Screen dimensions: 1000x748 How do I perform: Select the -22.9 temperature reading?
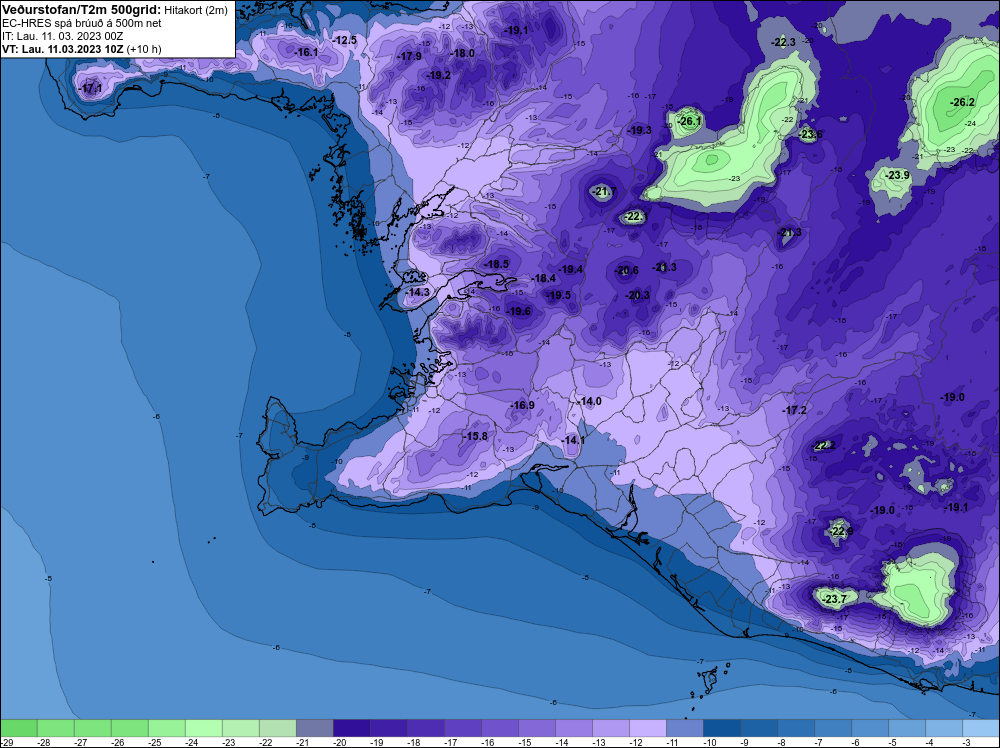841,531
